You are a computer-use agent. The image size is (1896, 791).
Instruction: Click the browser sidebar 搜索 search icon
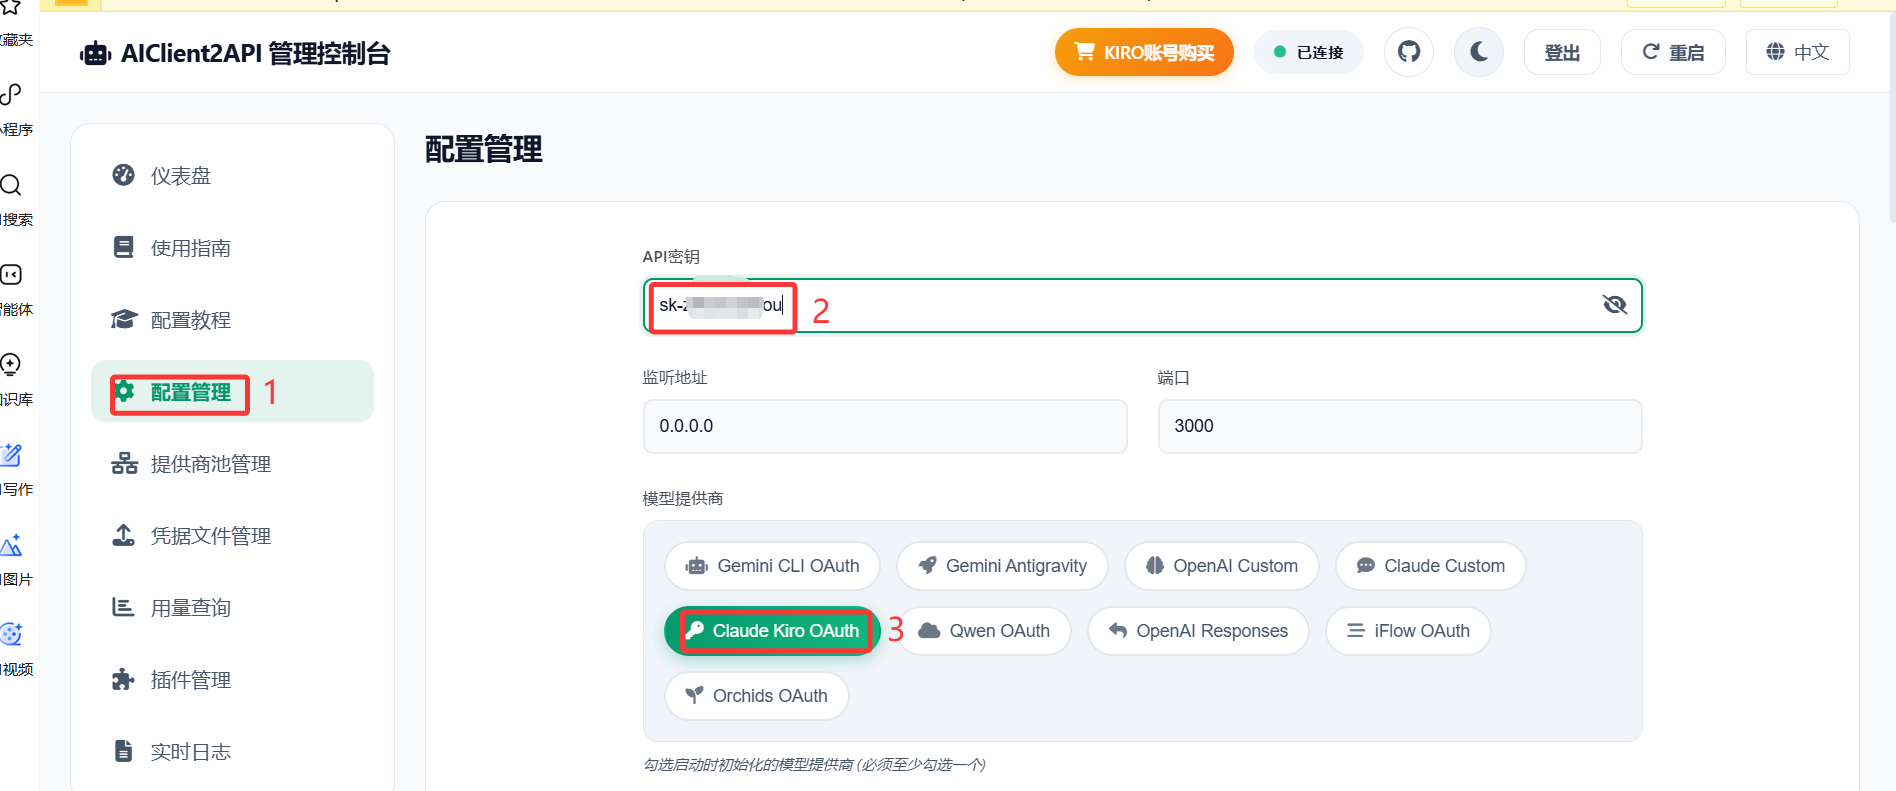click(11, 185)
